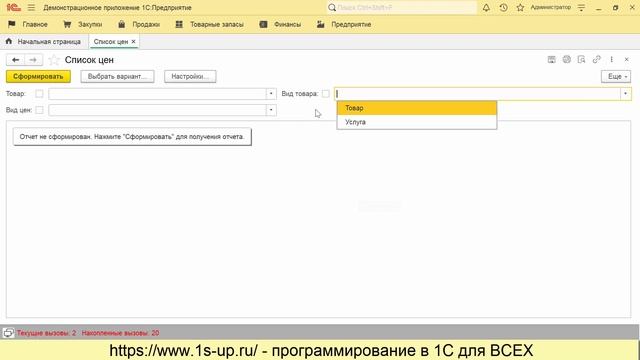Open the Главное section
The width and height of the screenshot is (640, 360).
tap(28, 24)
